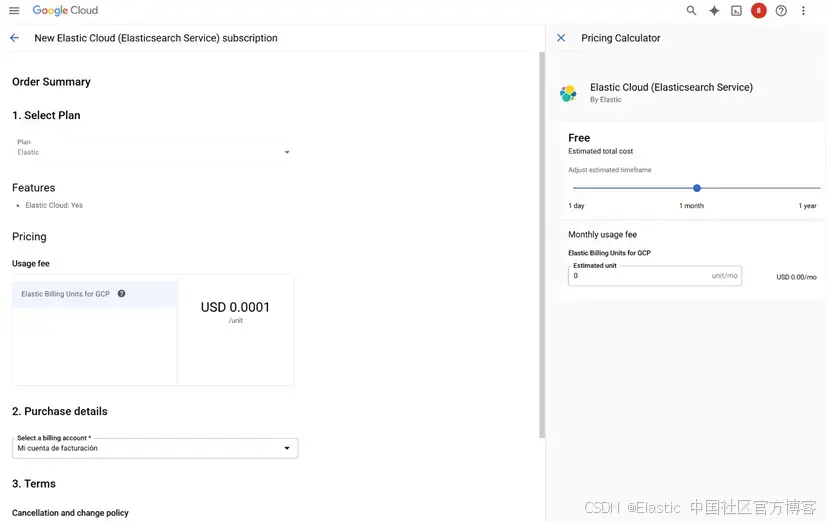Open the red notifications badge
Screen dimensions: 828x523
coord(759,11)
